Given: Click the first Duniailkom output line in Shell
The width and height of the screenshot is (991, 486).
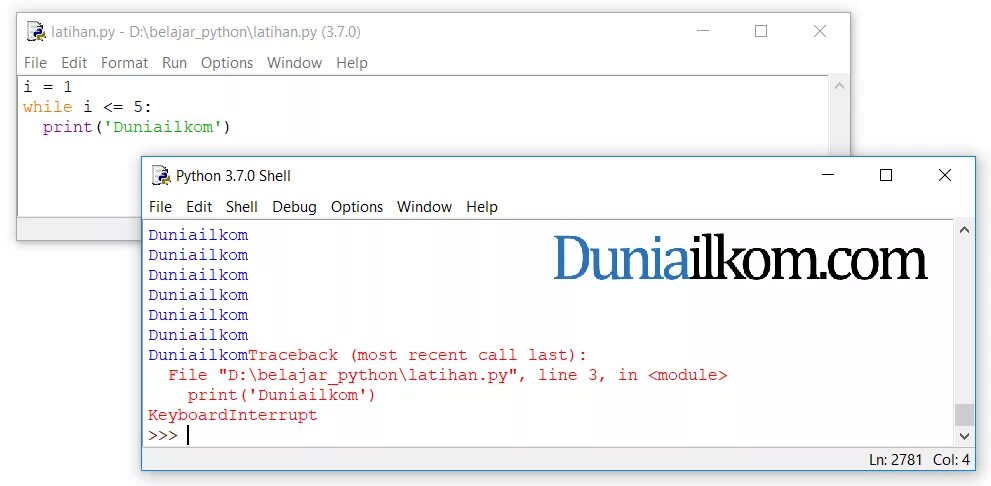Looking at the screenshot, I should click(x=198, y=235).
